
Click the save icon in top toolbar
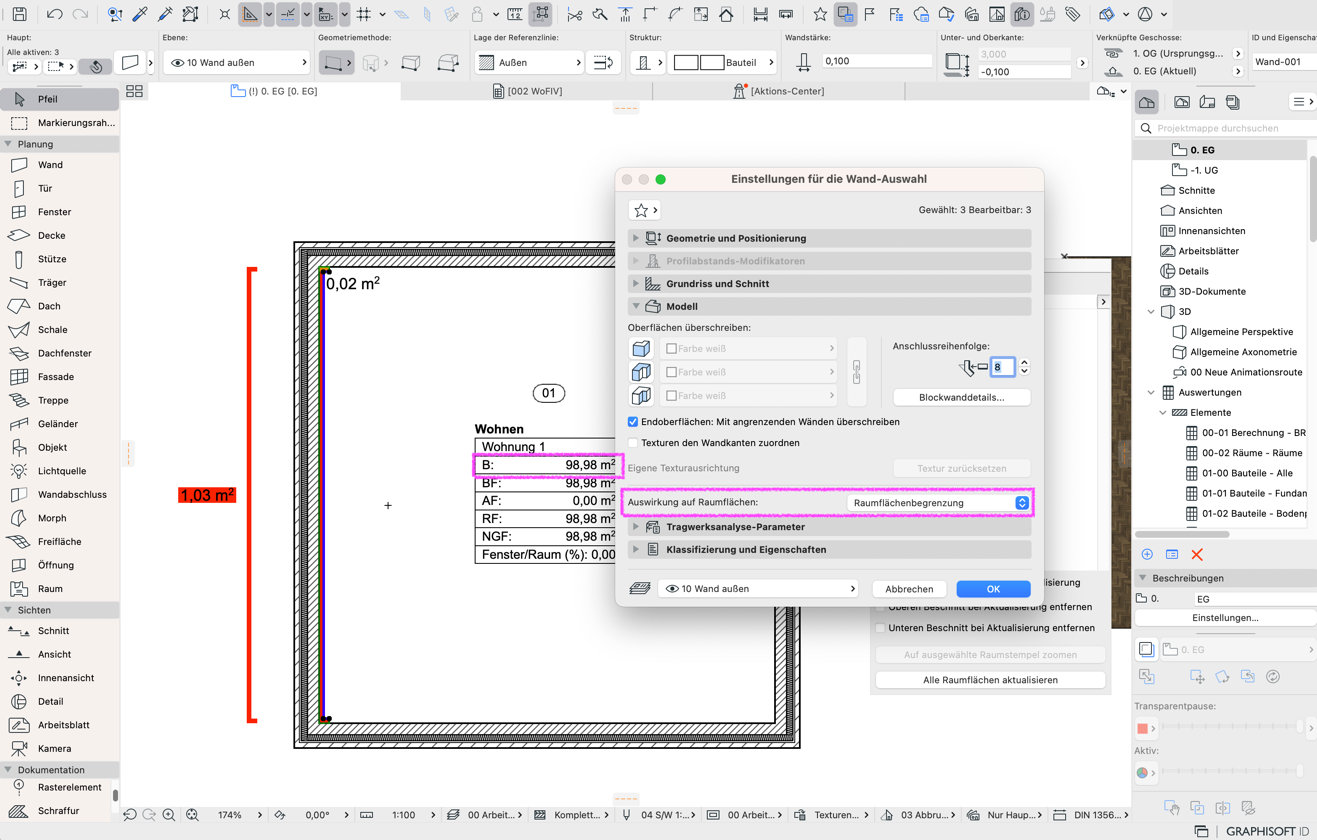tap(19, 14)
